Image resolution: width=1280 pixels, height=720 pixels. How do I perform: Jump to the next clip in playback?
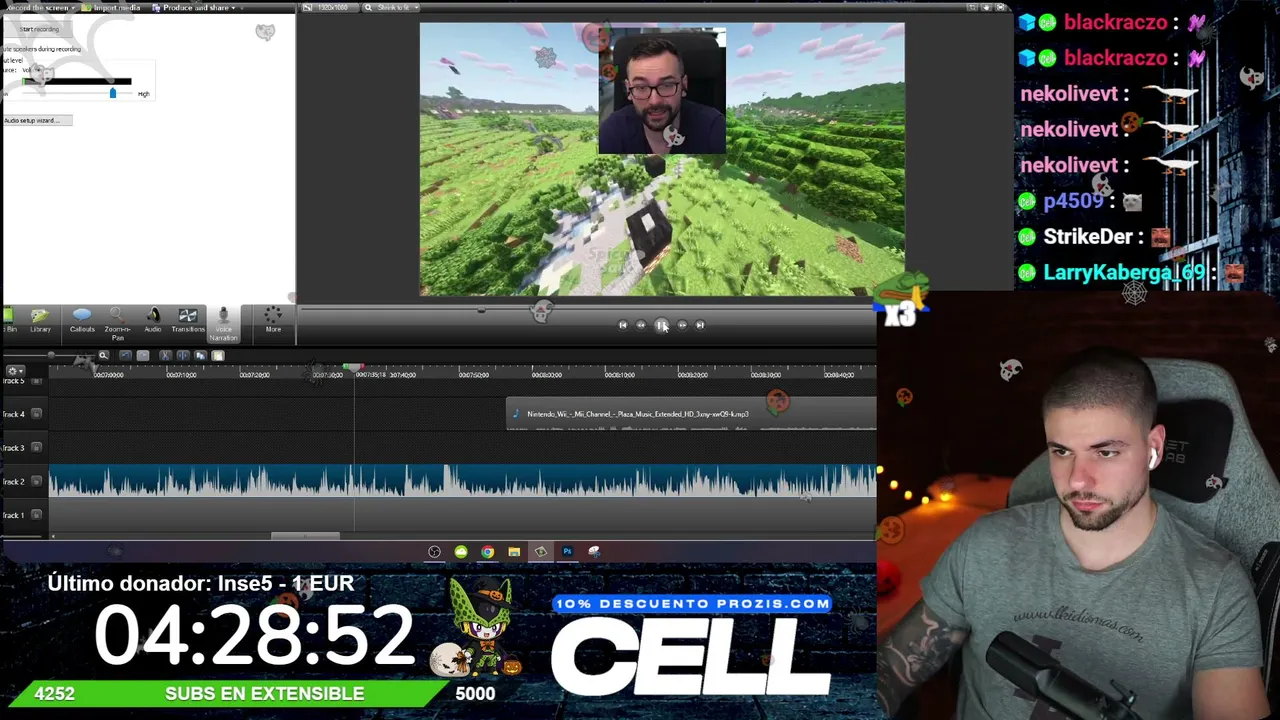coord(700,325)
